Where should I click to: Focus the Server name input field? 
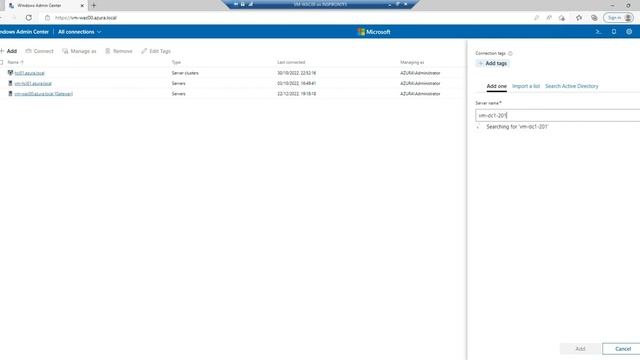coord(558,116)
